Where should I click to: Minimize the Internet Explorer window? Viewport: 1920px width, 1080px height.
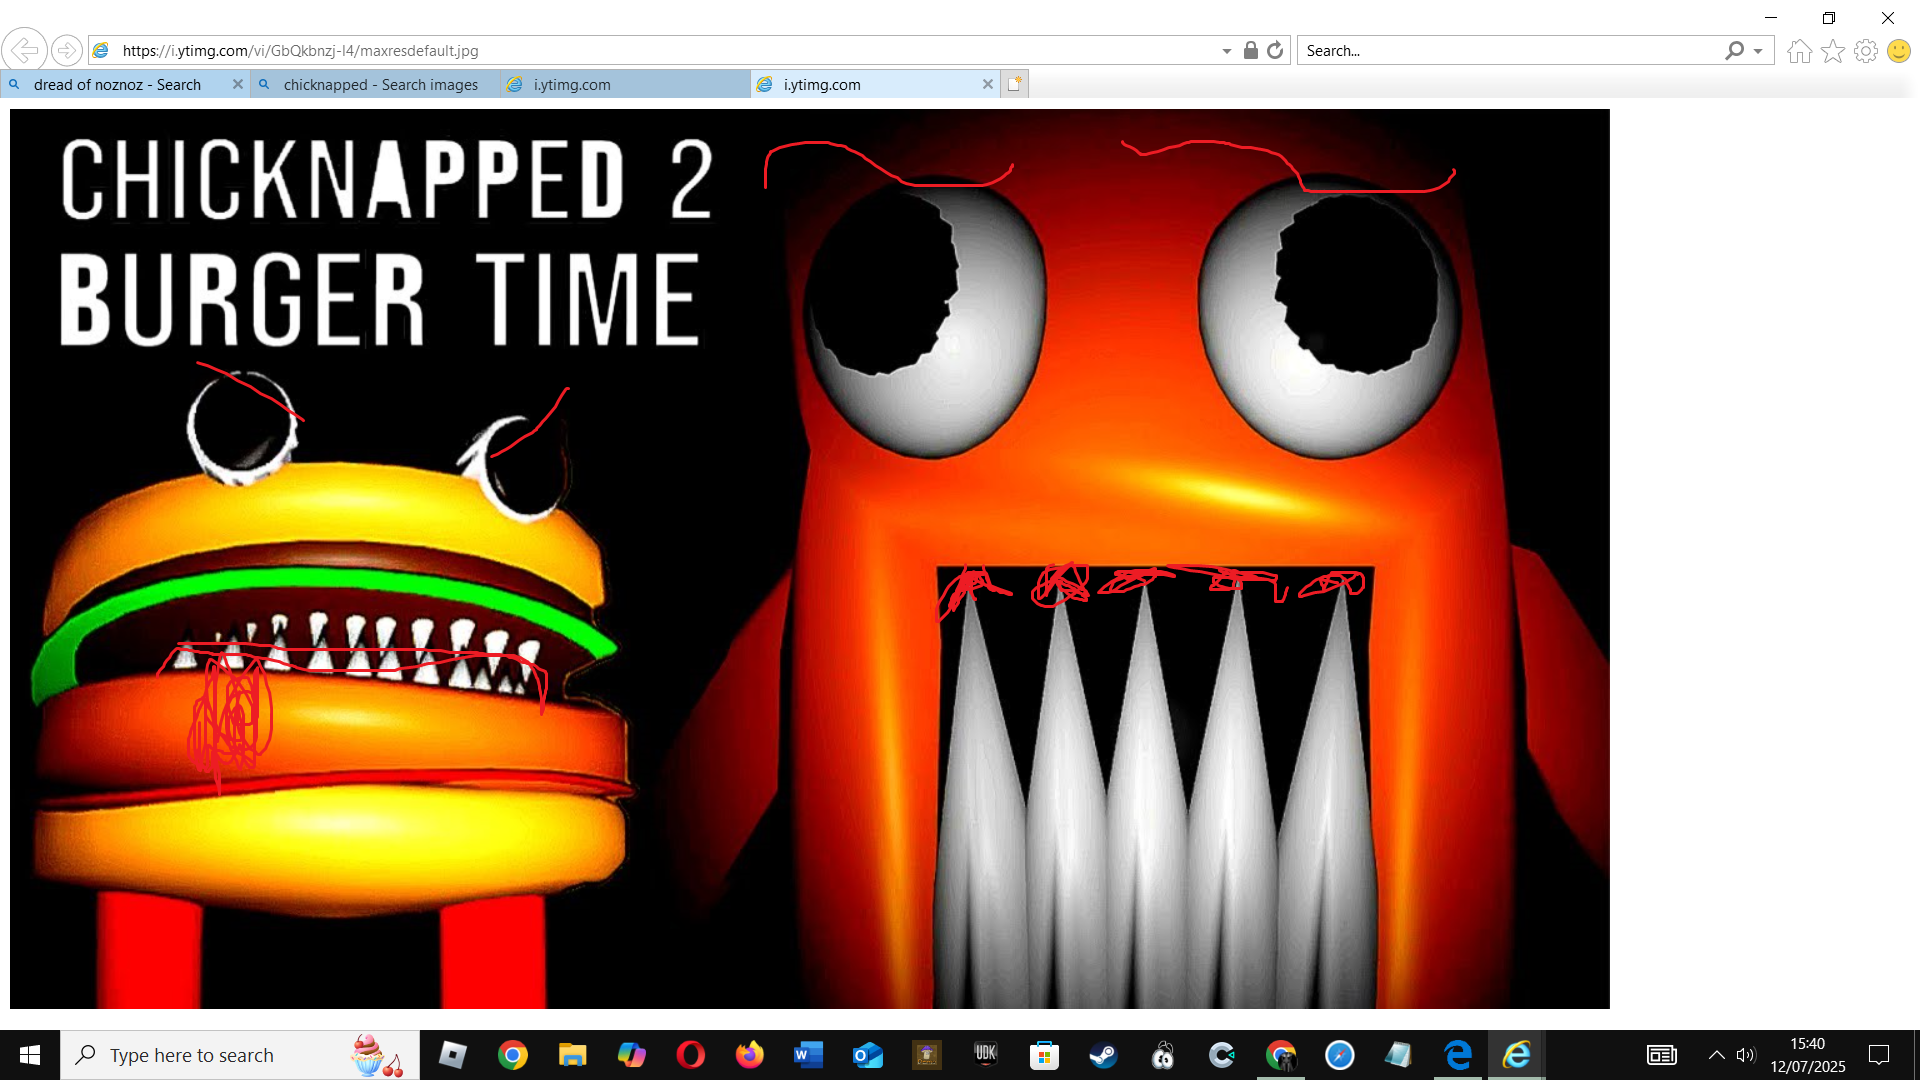[1771, 18]
